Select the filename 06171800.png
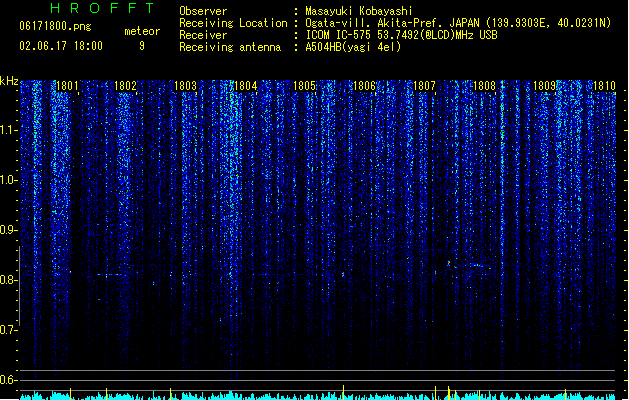The height and width of the screenshot is (400, 629). pyautogui.click(x=55, y=26)
